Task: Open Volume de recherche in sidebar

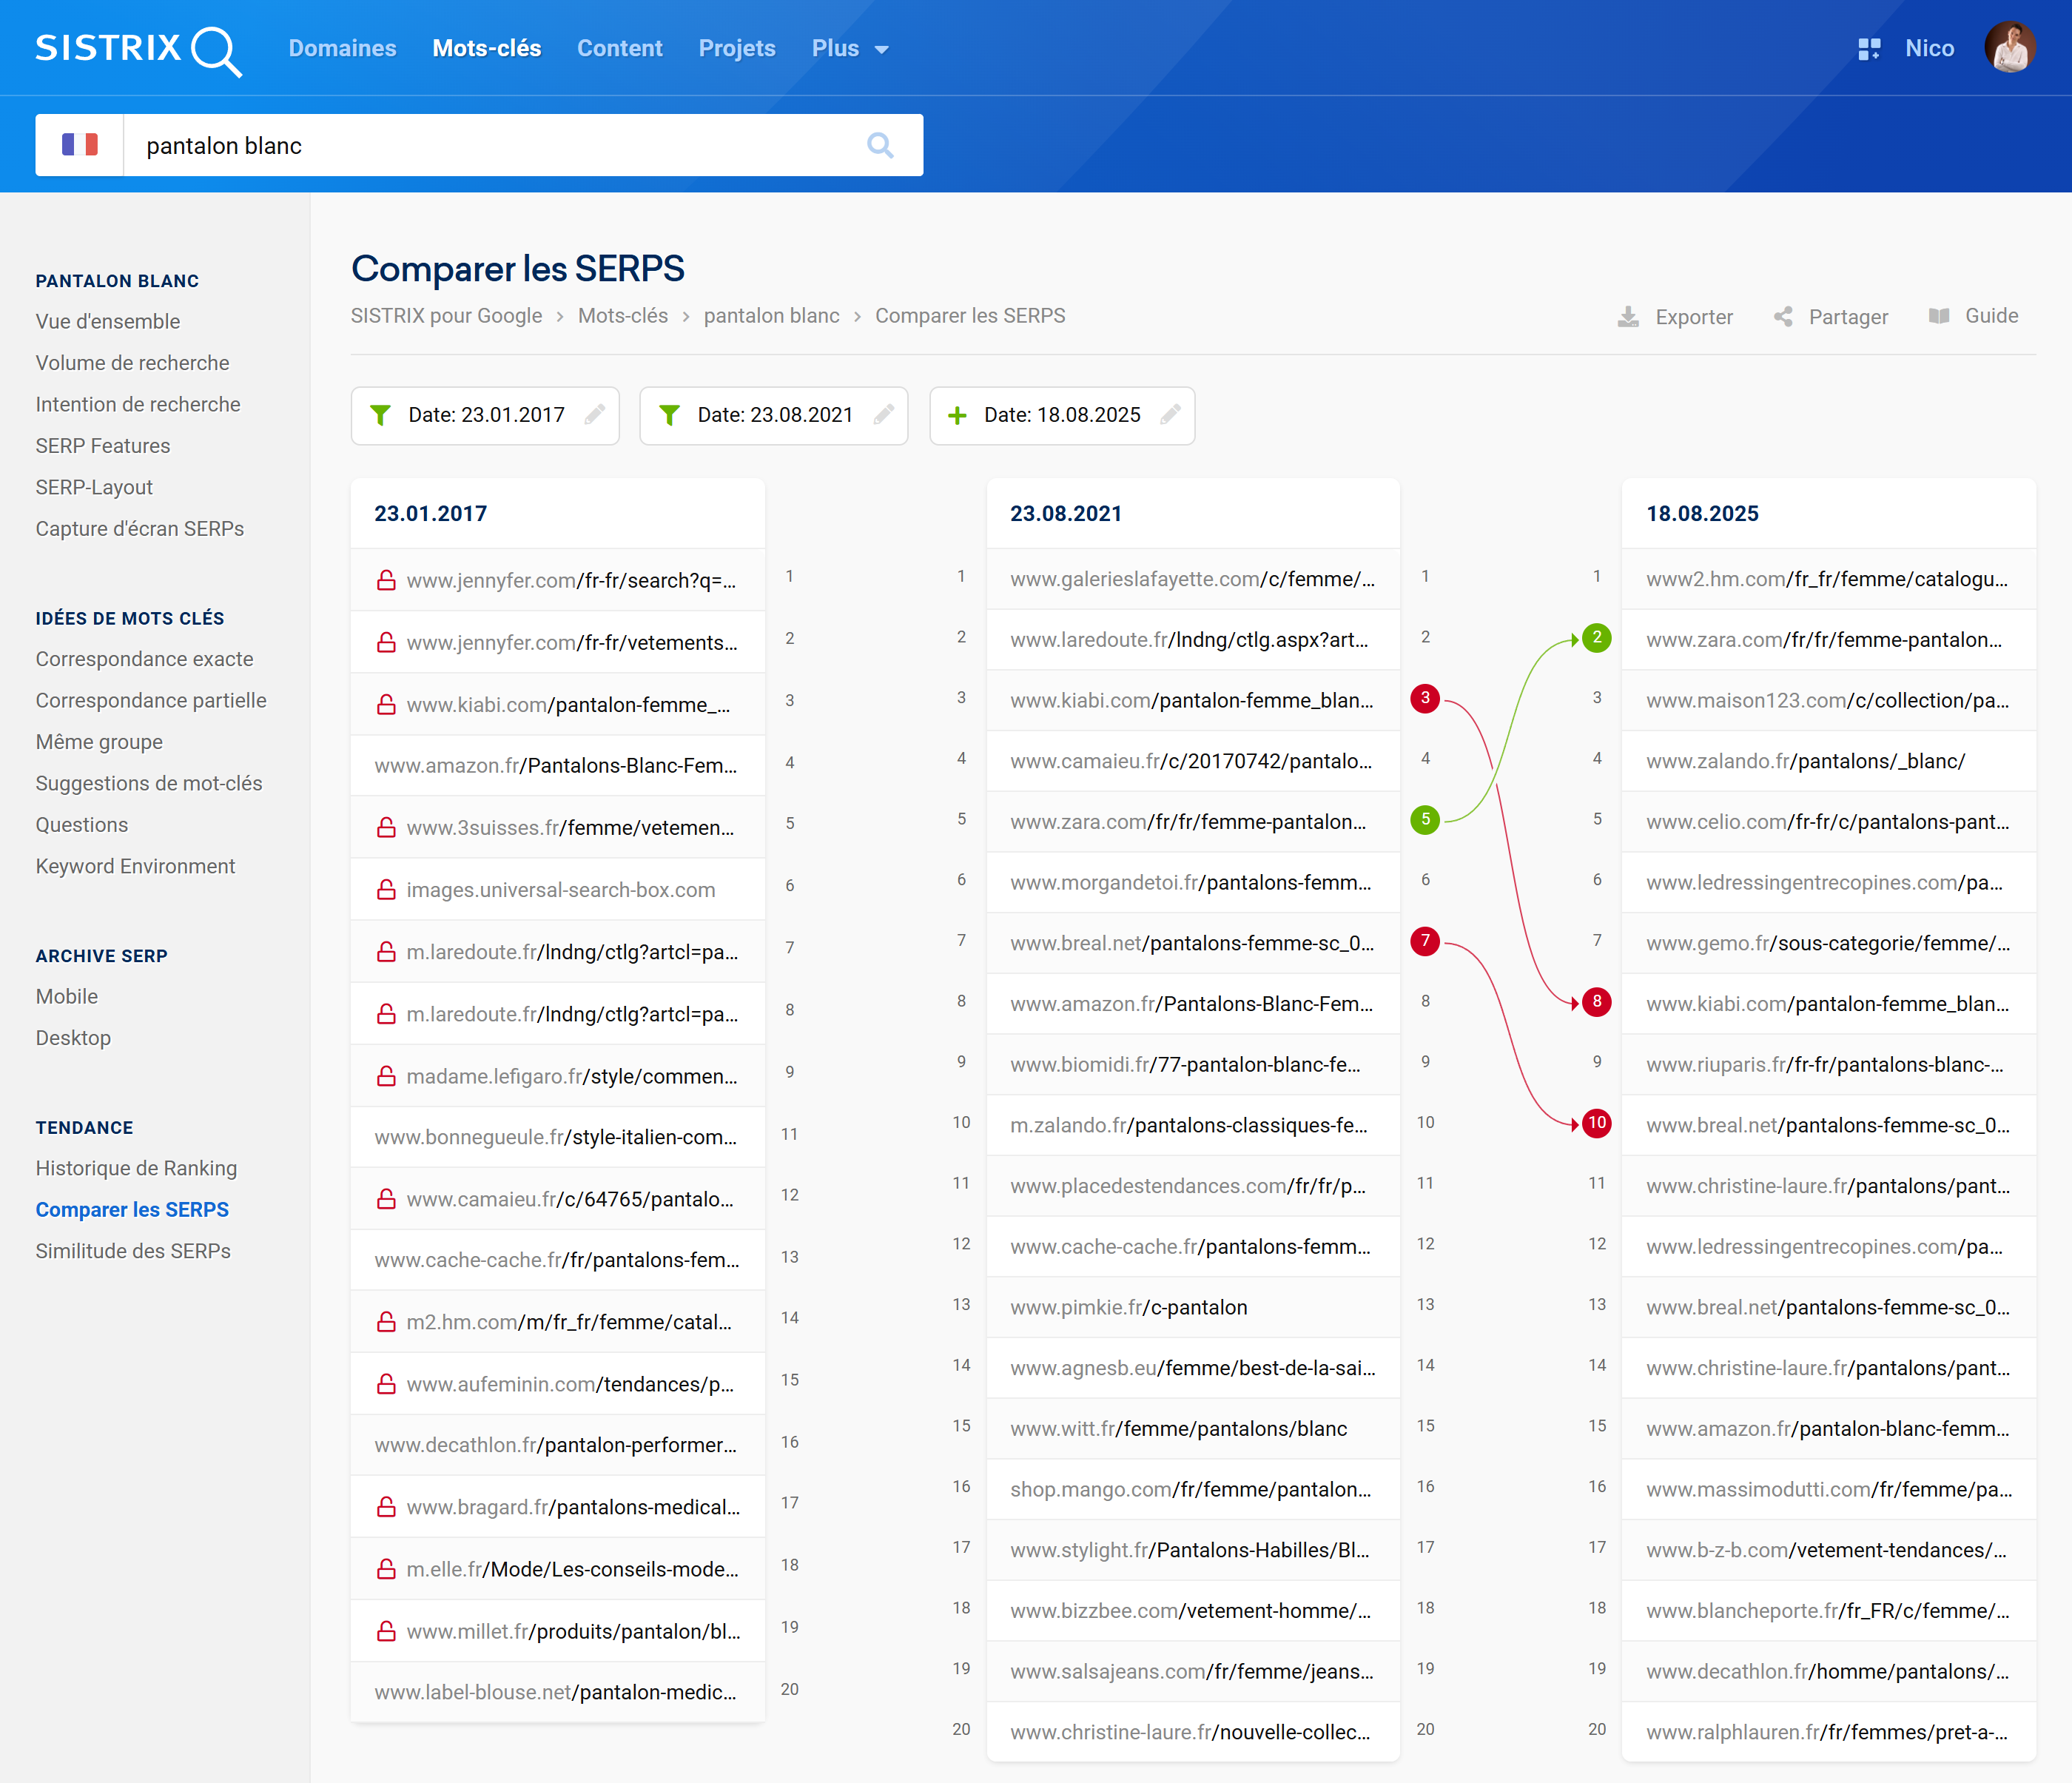Action: tap(132, 363)
